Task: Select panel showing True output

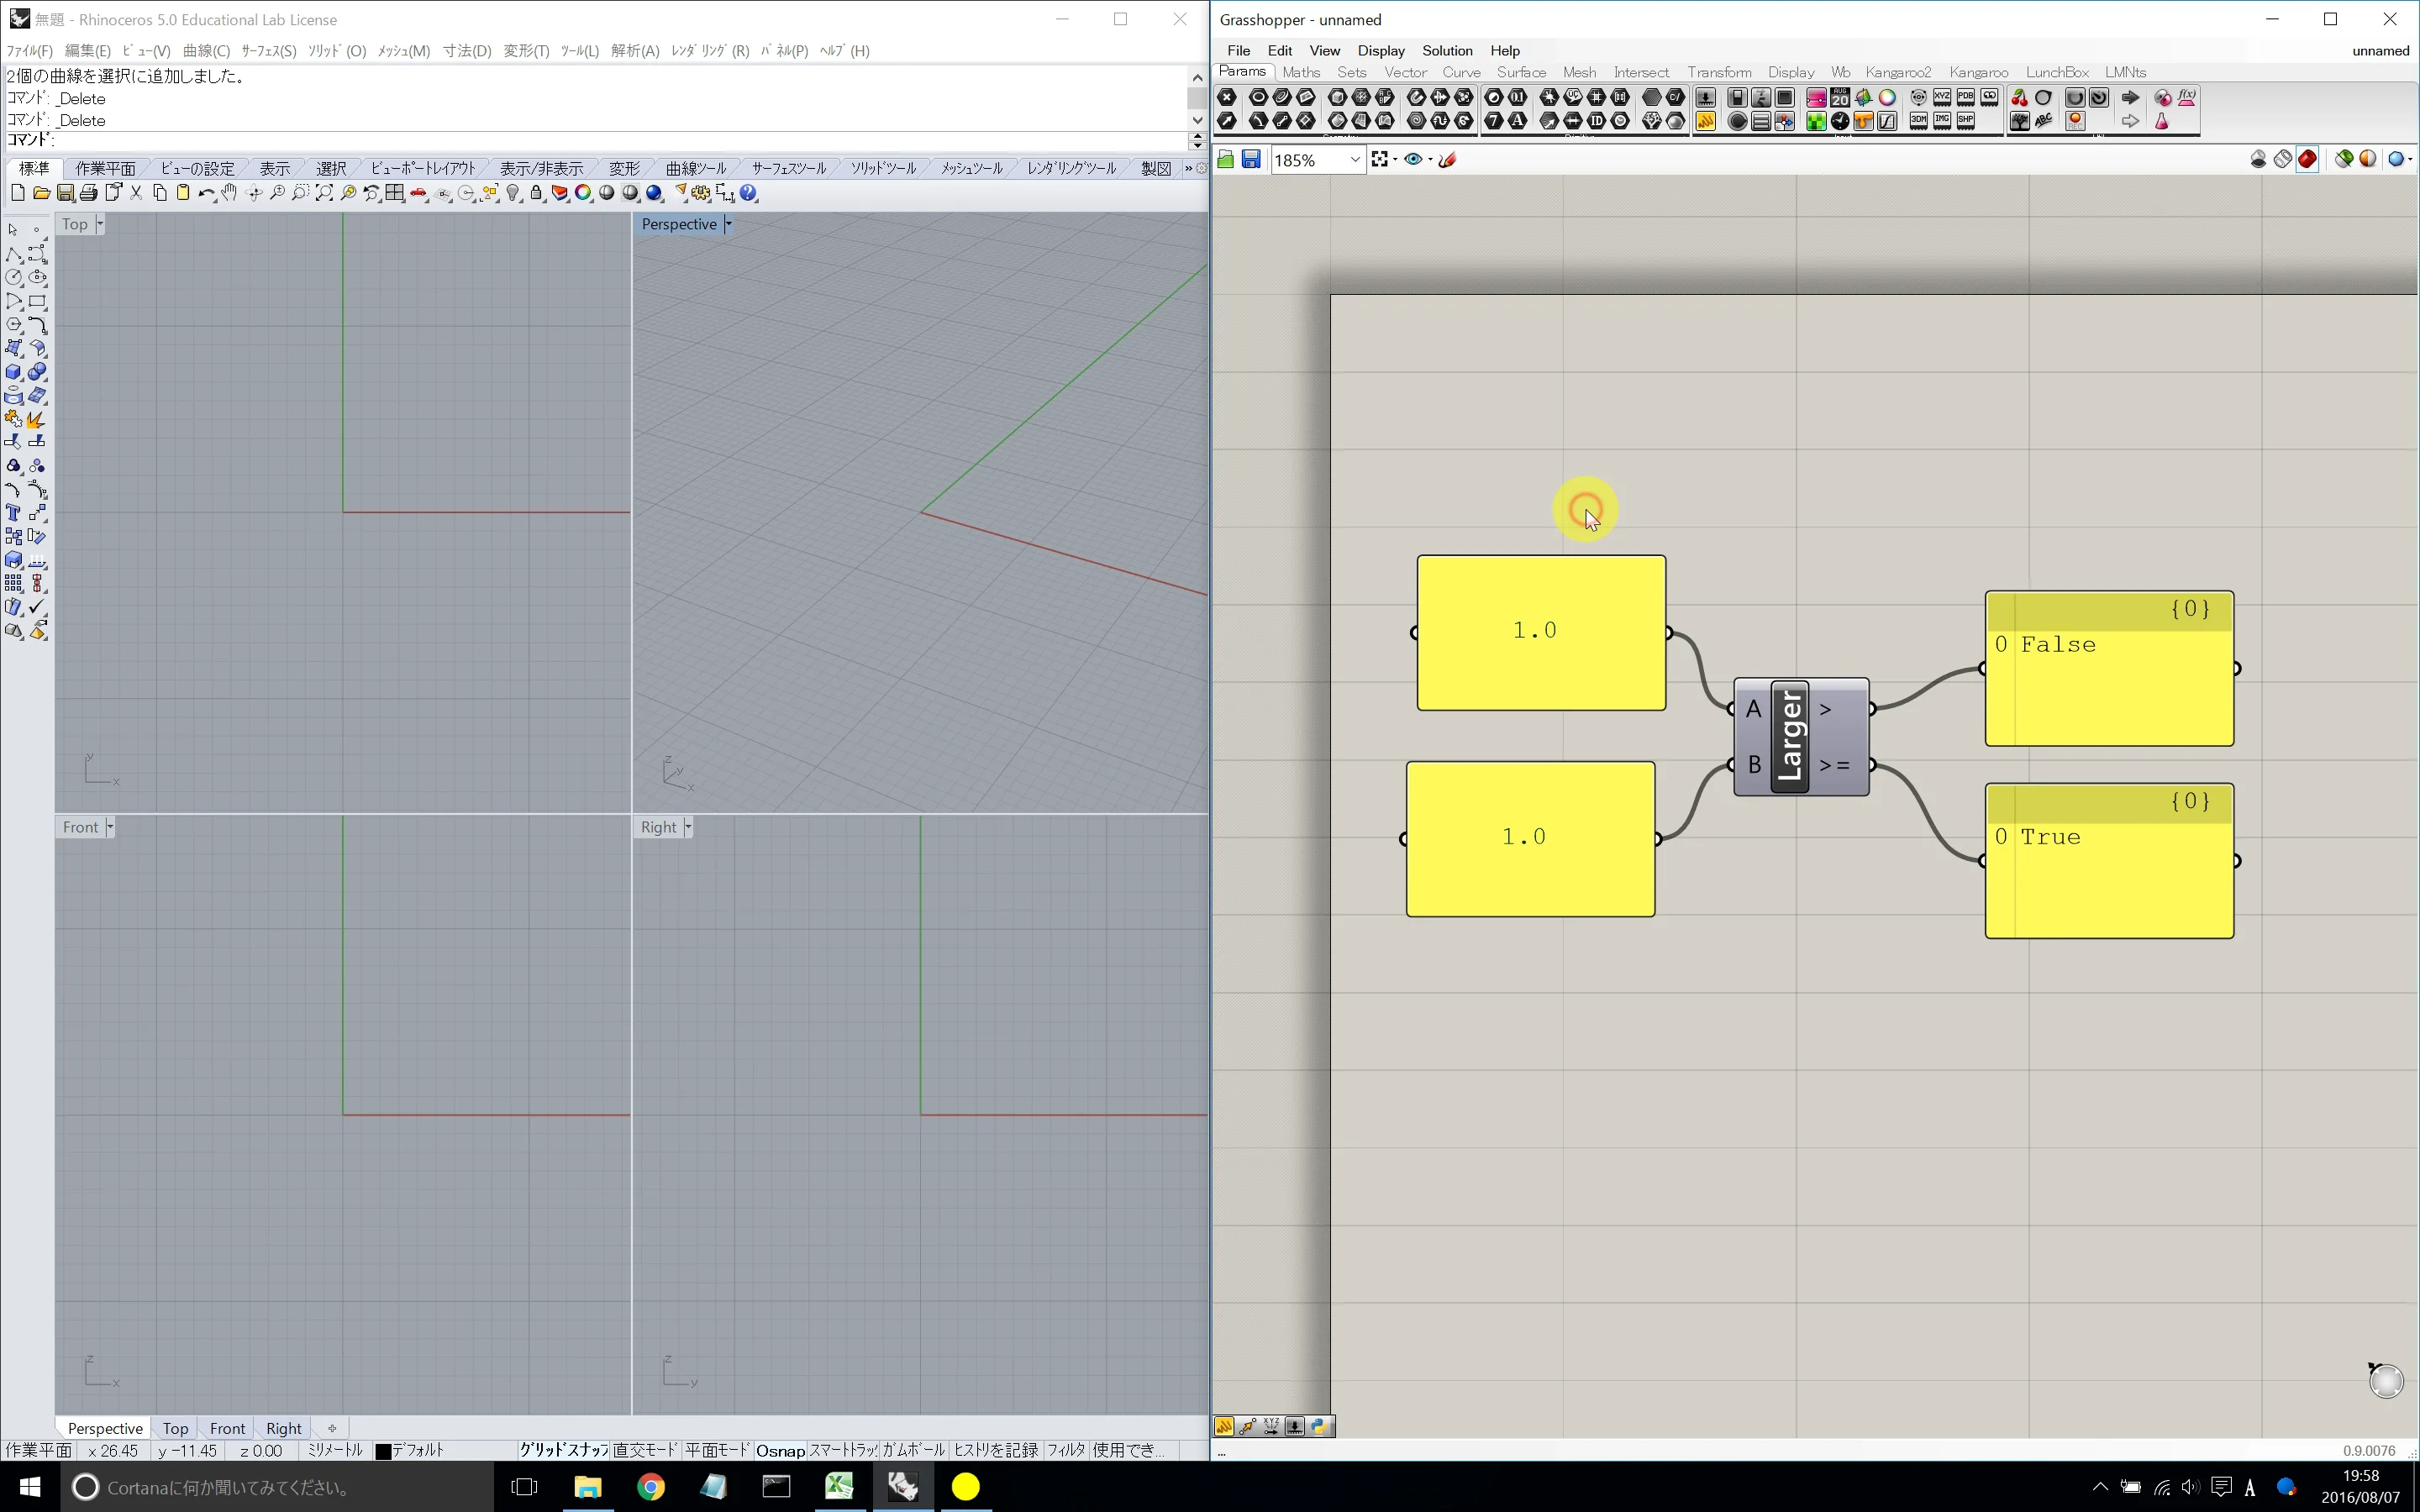Action: tap(2109, 861)
